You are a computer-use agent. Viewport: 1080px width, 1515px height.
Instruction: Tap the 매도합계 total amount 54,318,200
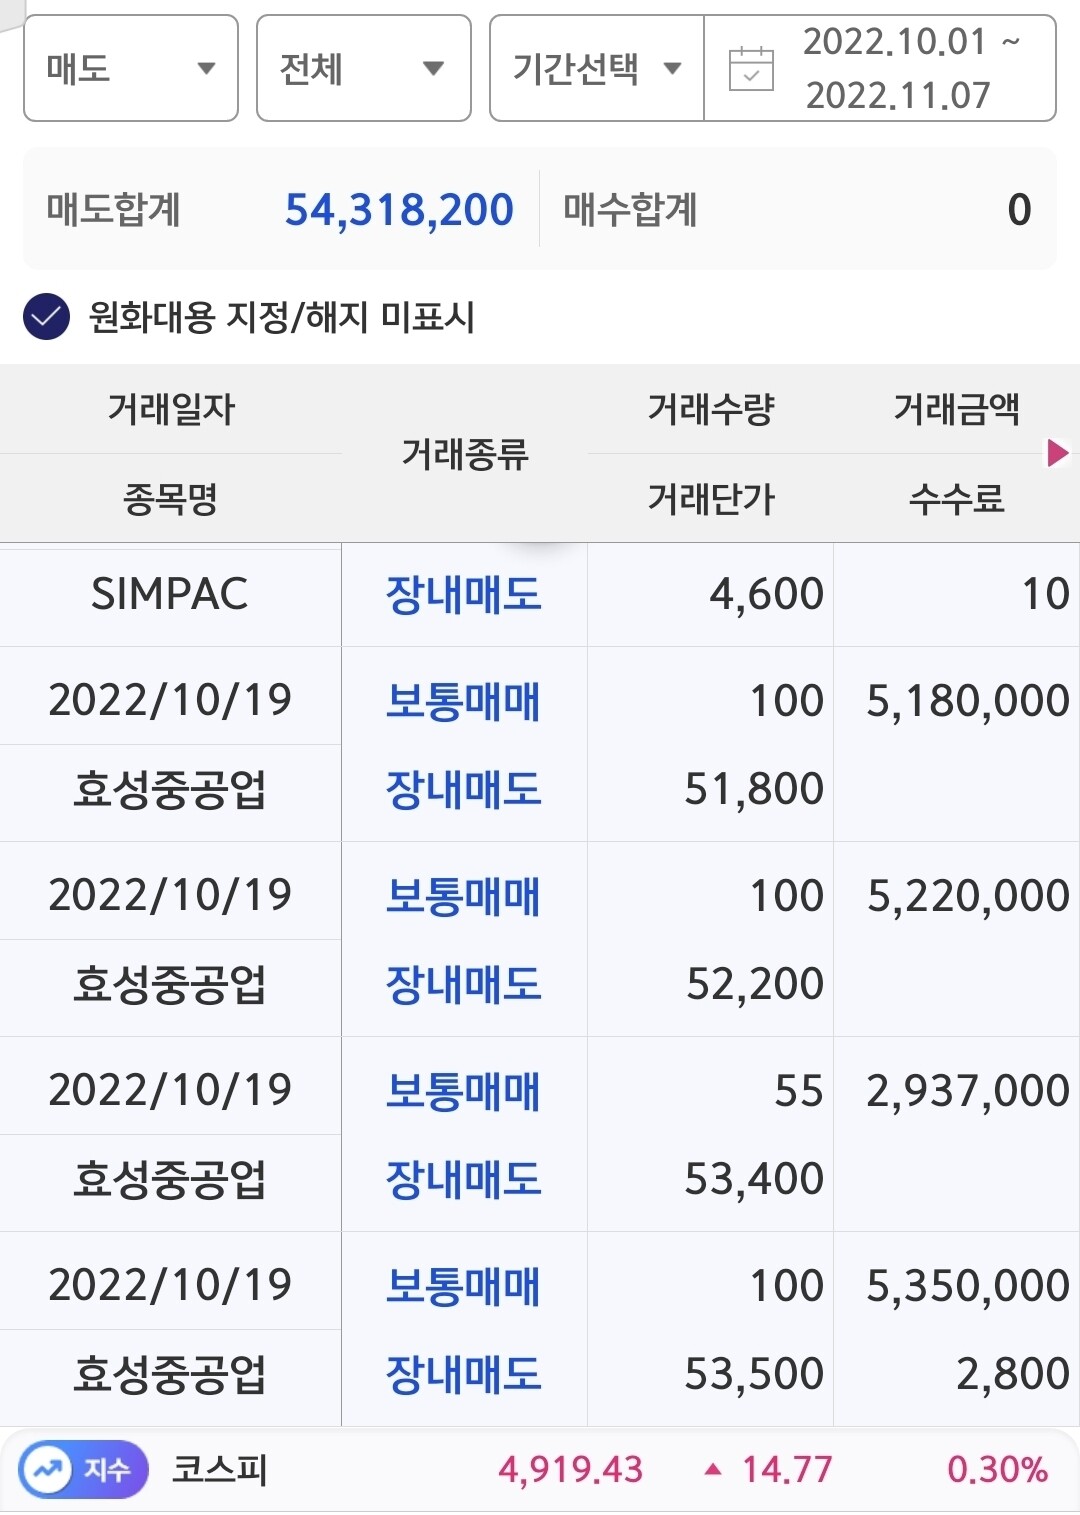coord(399,210)
